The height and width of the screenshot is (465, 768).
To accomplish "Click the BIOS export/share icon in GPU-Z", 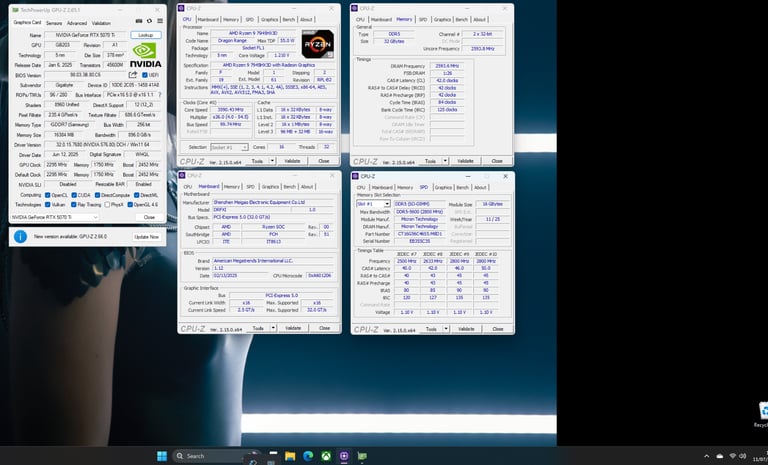I will pyautogui.click(x=133, y=75).
